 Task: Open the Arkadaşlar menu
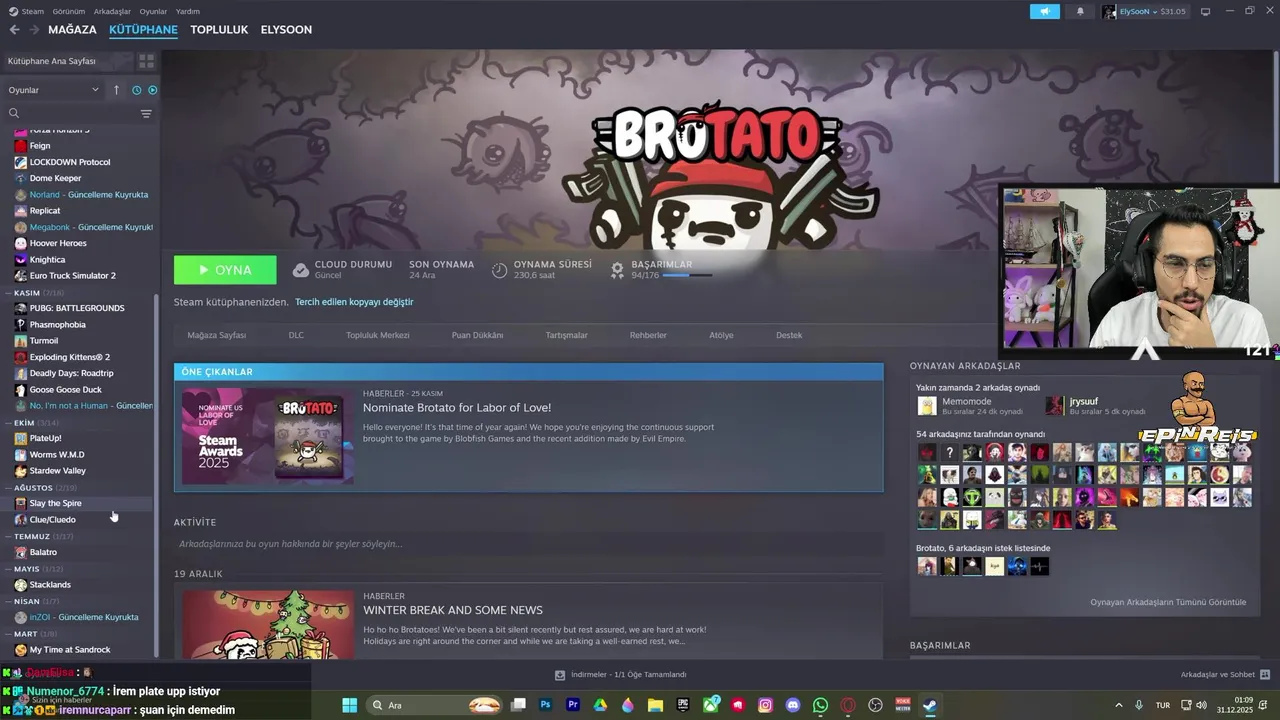pyautogui.click(x=112, y=11)
